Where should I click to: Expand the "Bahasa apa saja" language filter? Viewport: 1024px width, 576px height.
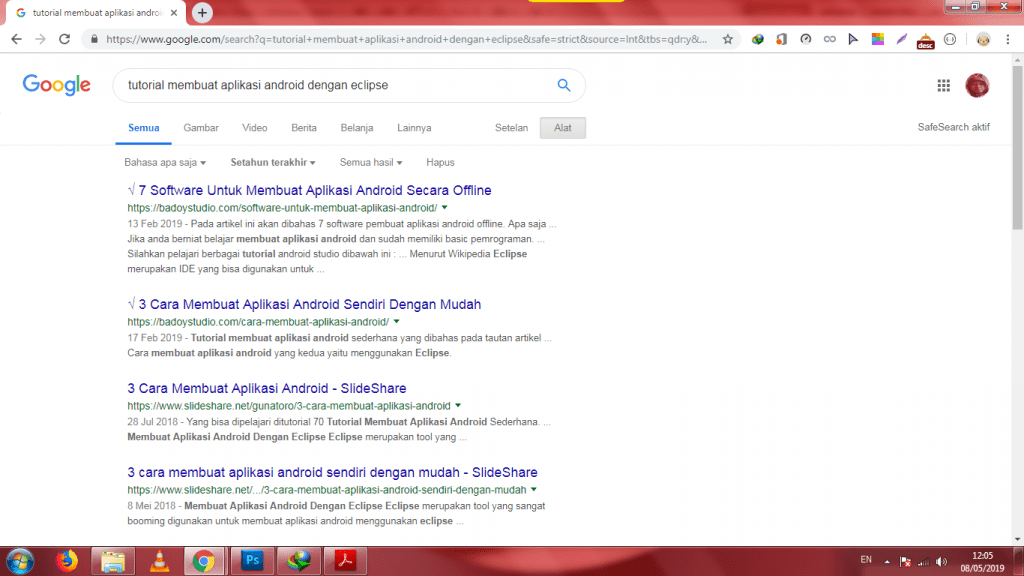pyautogui.click(x=165, y=163)
